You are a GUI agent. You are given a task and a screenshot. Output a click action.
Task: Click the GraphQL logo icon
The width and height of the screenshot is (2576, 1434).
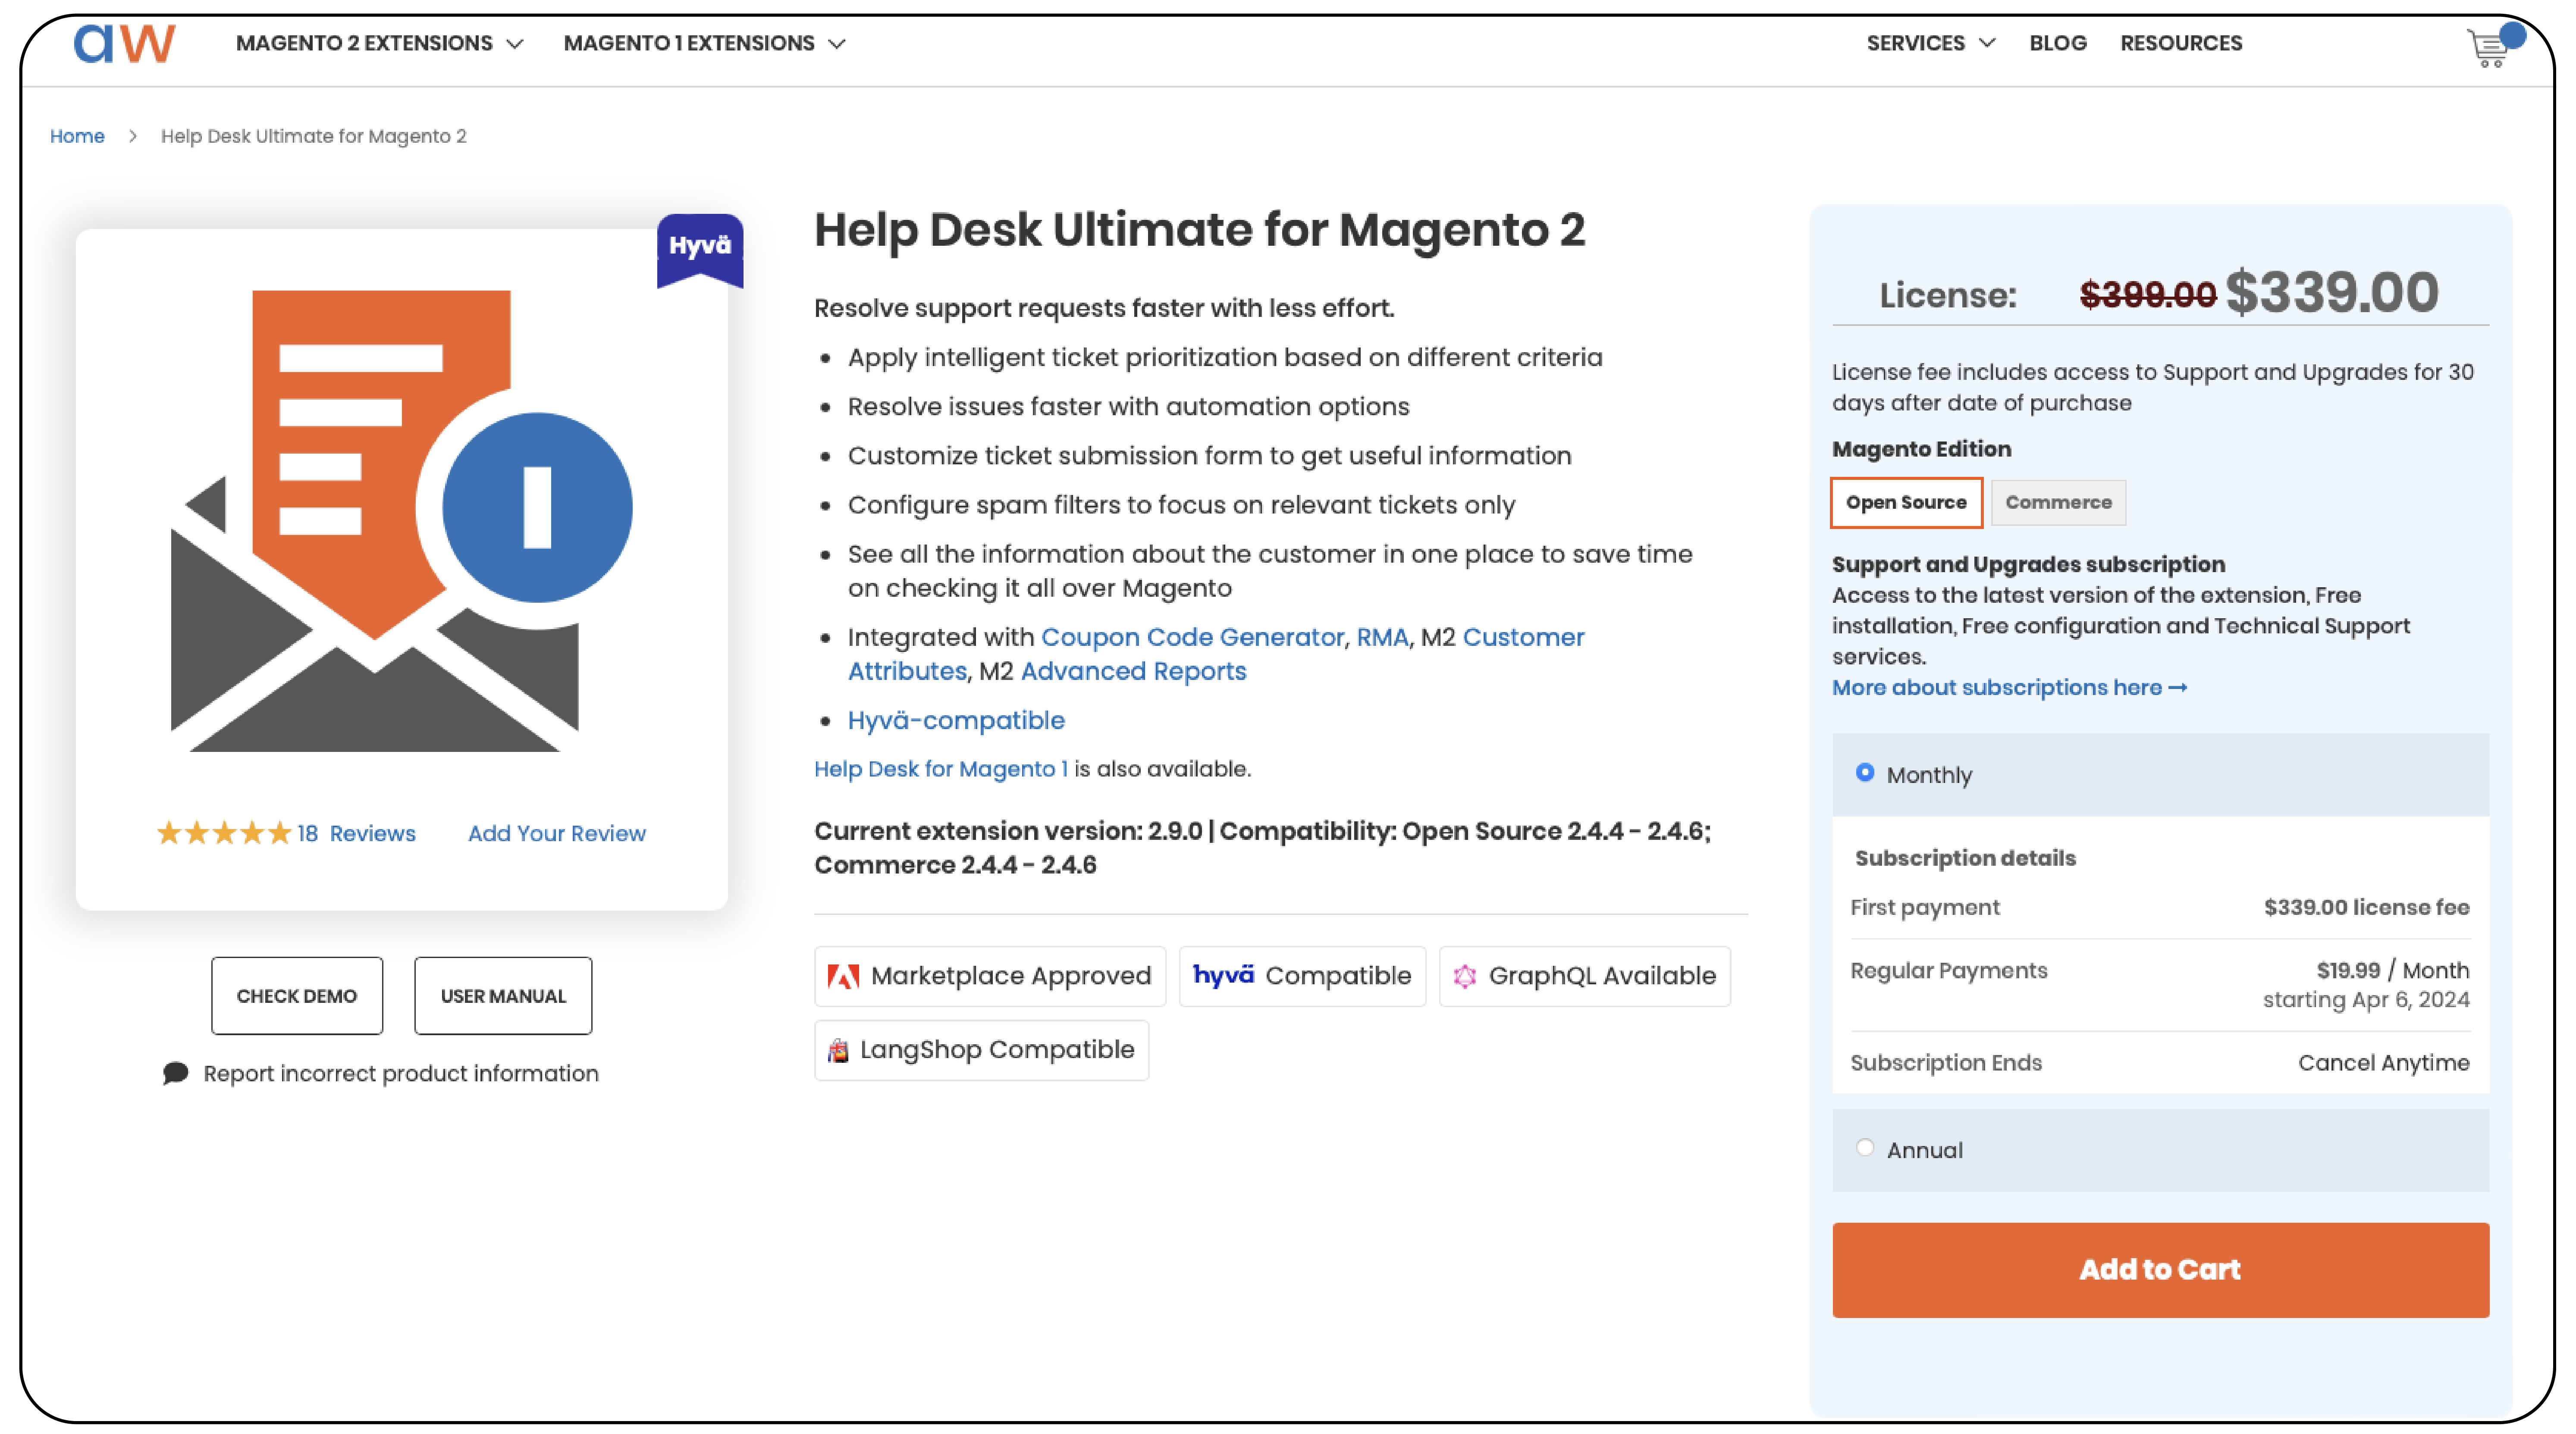point(1464,976)
